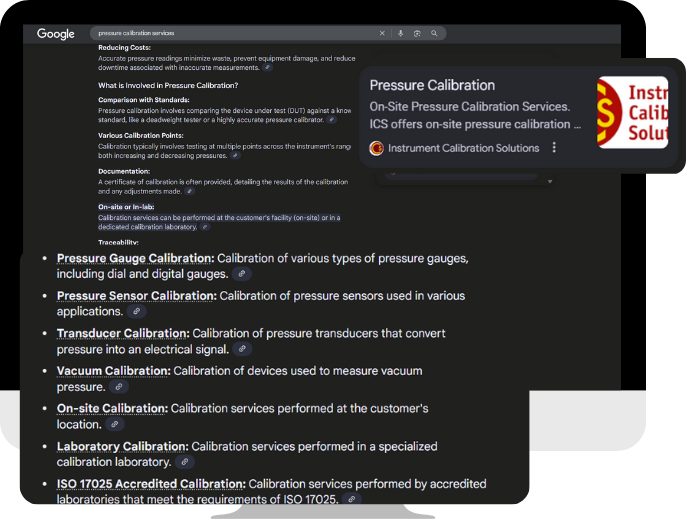Click the Google logo

pyautogui.click(x=56, y=34)
